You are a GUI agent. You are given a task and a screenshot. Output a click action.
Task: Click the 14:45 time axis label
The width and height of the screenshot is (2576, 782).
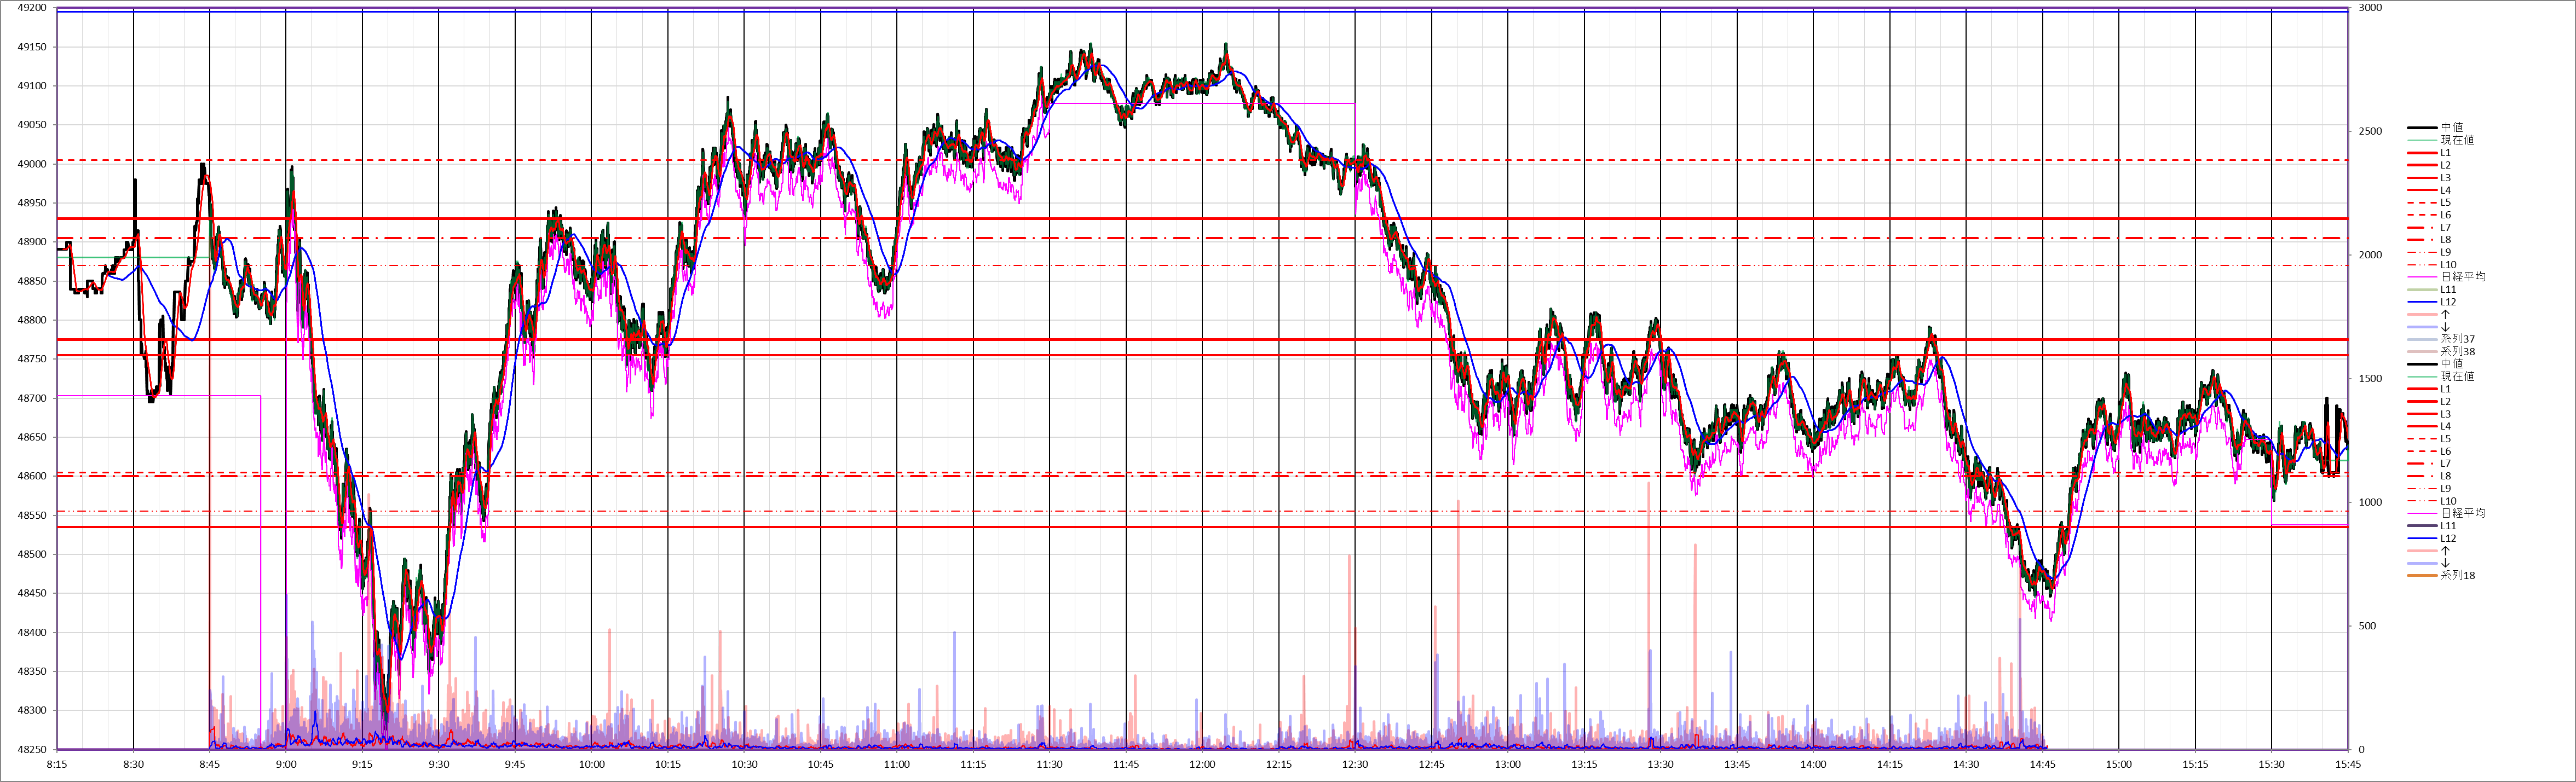click(2042, 765)
